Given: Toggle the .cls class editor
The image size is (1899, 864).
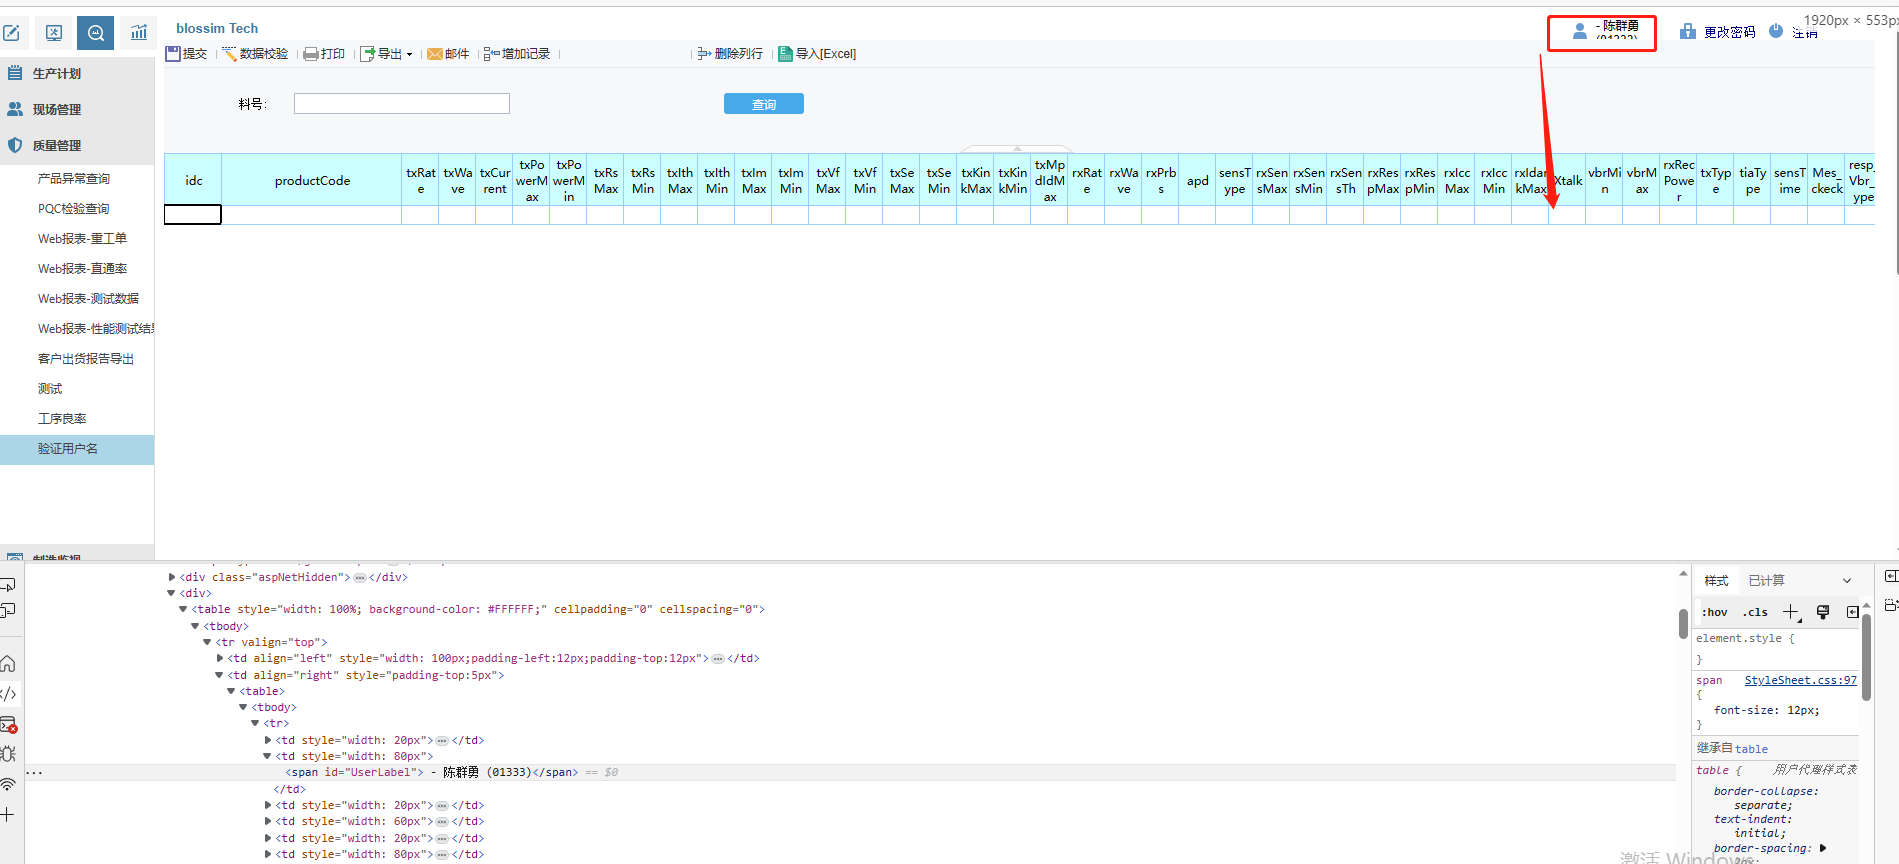Looking at the screenshot, I should [x=1755, y=612].
